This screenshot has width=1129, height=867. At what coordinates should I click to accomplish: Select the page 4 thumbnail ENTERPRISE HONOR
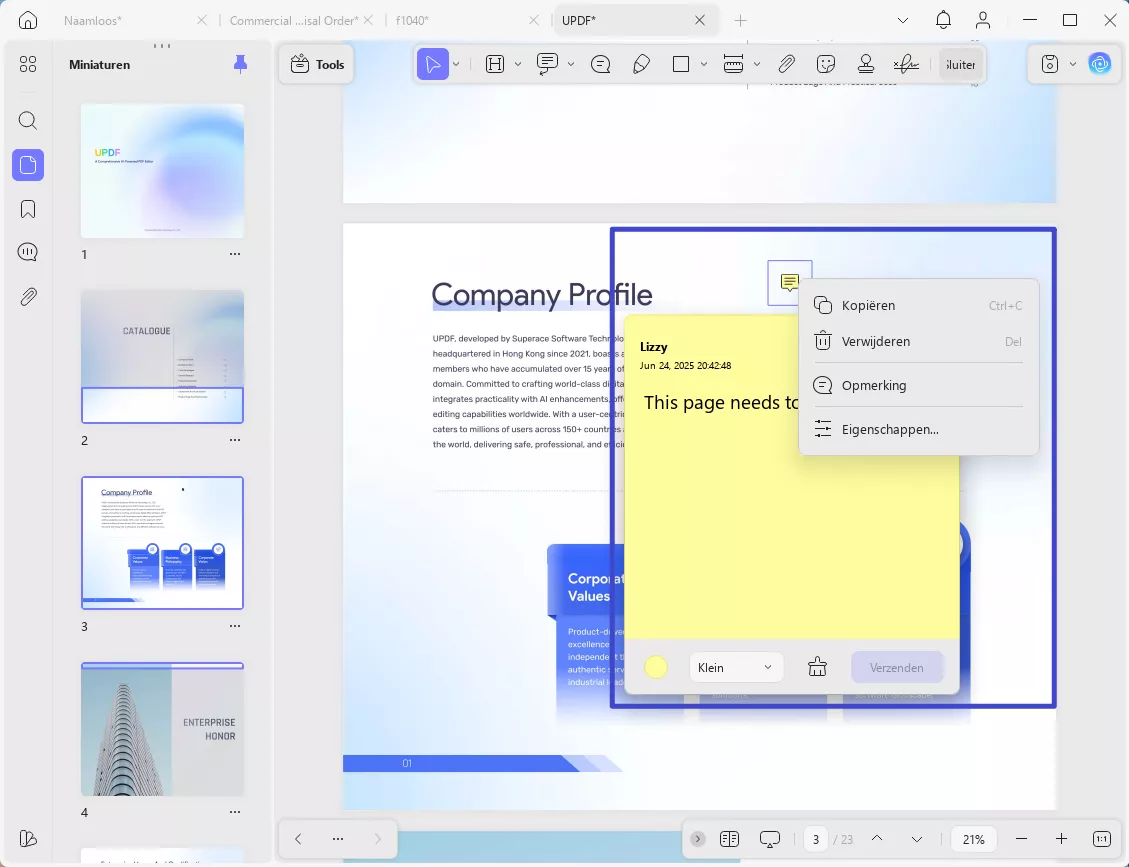click(163, 729)
